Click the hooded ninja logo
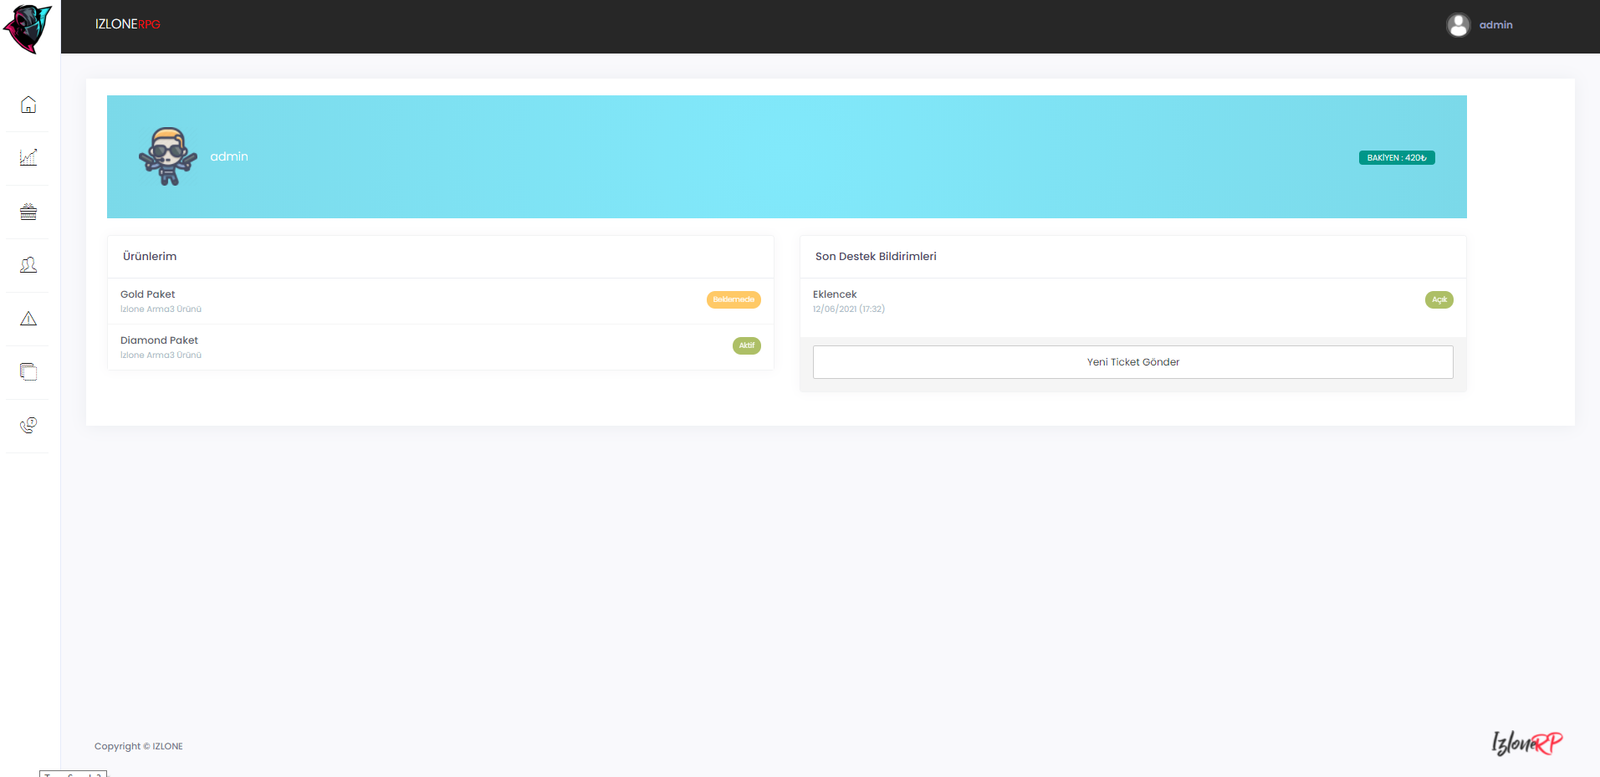The width and height of the screenshot is (1600, 777). (x=27, y=28)
